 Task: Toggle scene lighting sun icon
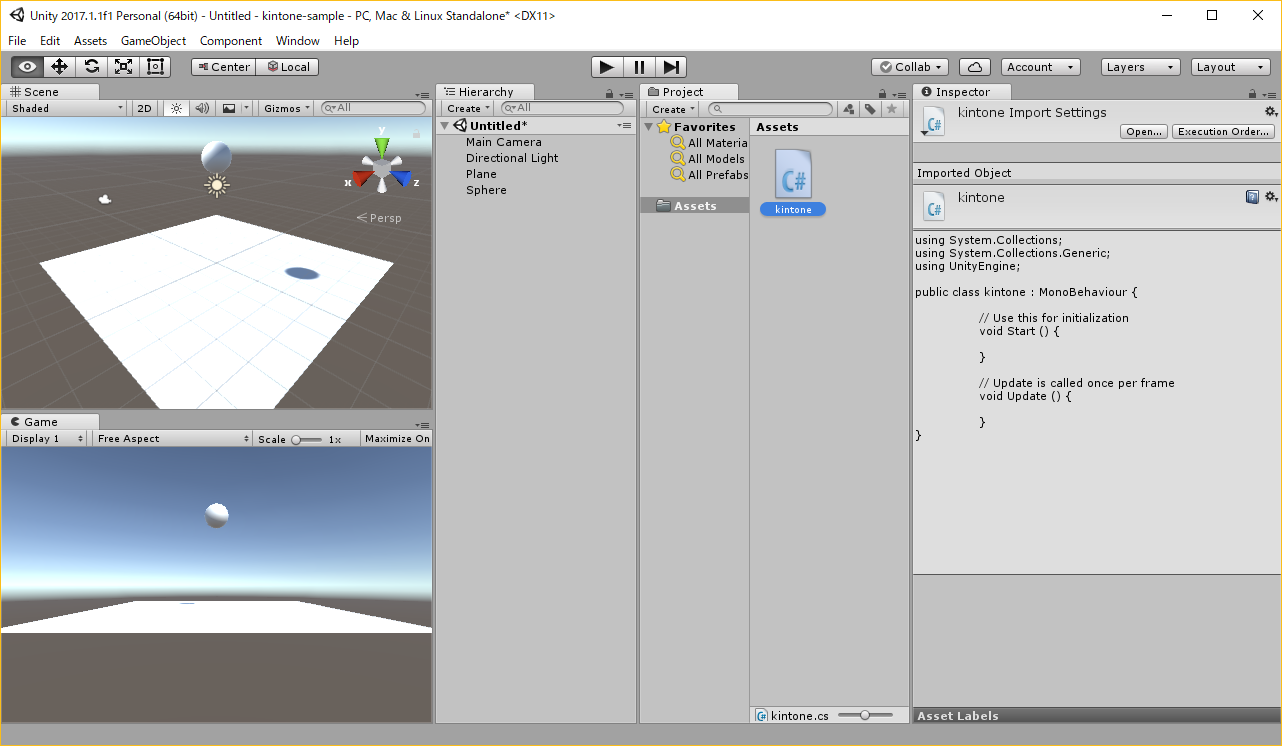[176, 108]
